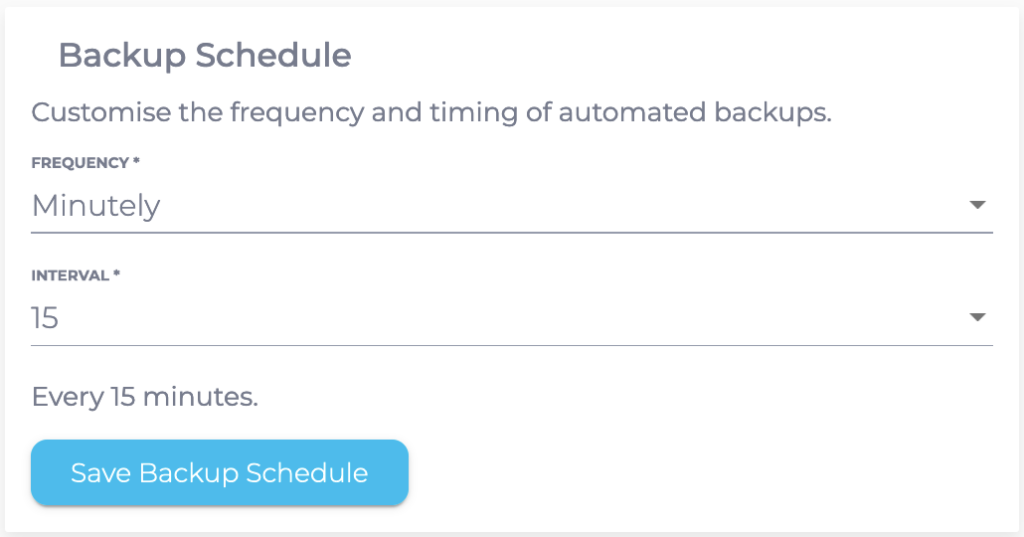Click the word 'Schedule' in the heading
Screen dimensions: 1024x537
[273, 55]
